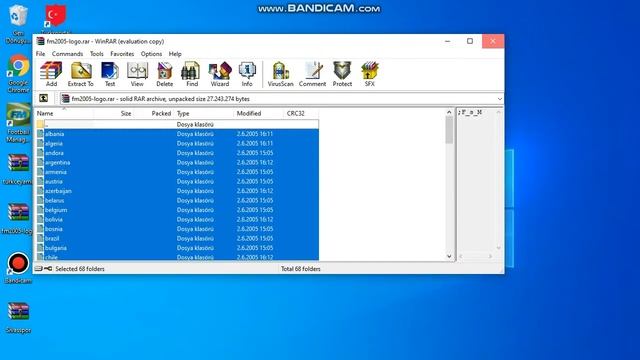Click the View toolbar icon

click(x=137, y=74)
